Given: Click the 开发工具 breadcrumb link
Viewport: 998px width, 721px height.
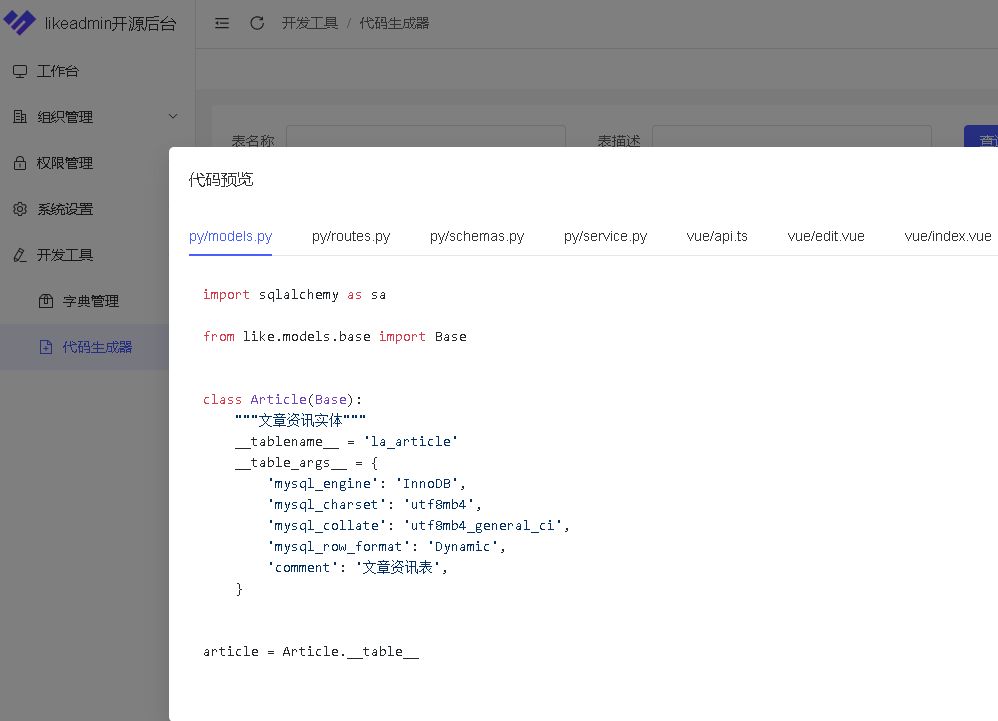Looking at the screenshot, I should (x=309, y=23).
